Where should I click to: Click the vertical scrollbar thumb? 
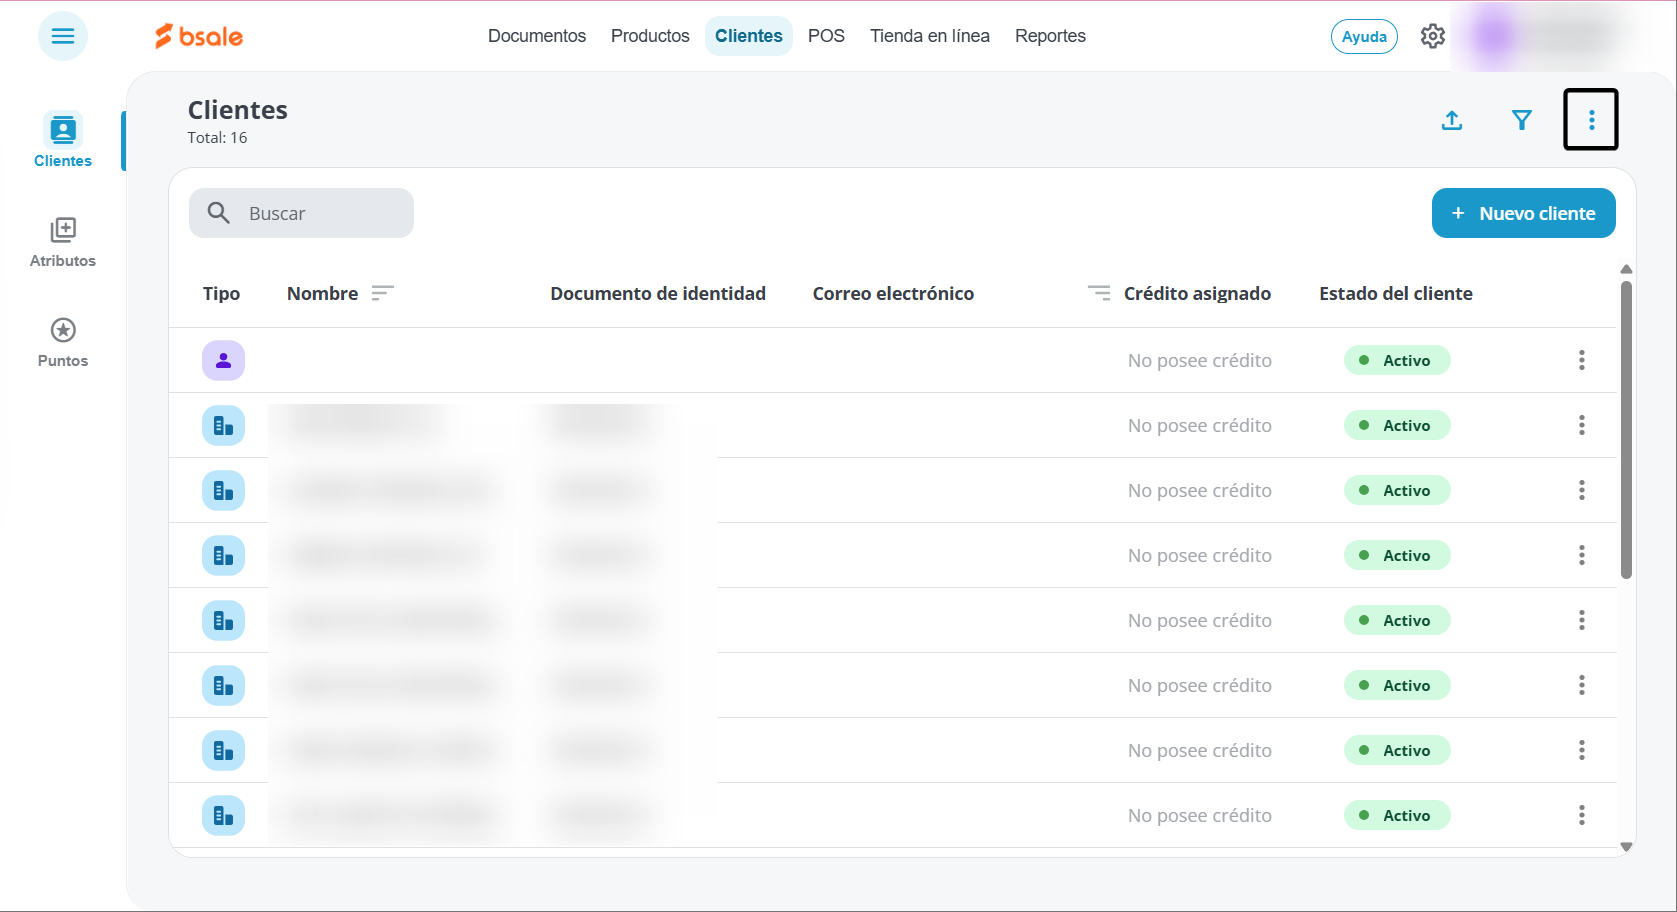pos(1626,429)
